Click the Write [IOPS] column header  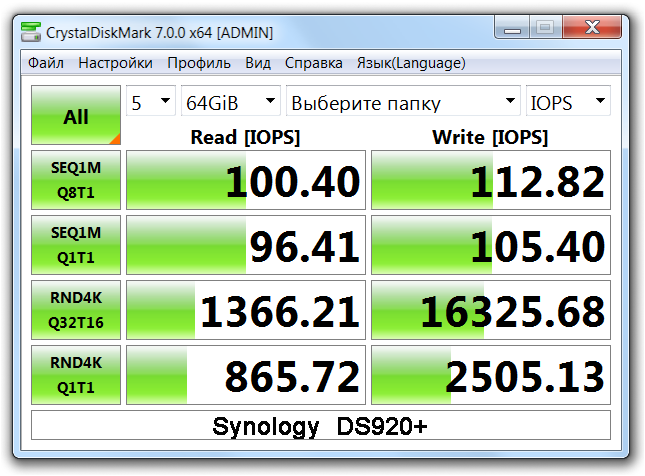click(490, 137)
